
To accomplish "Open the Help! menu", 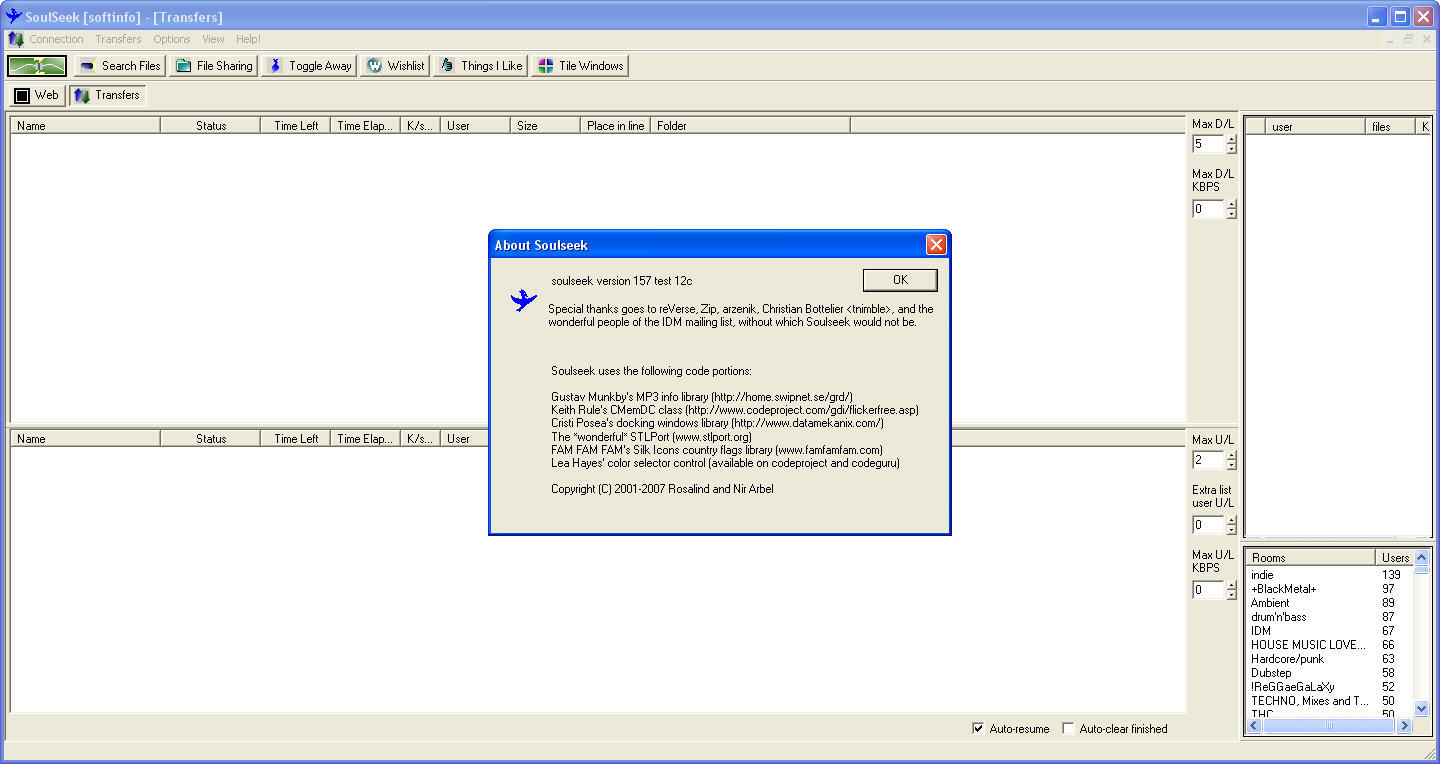I will [x=248, y=39].
